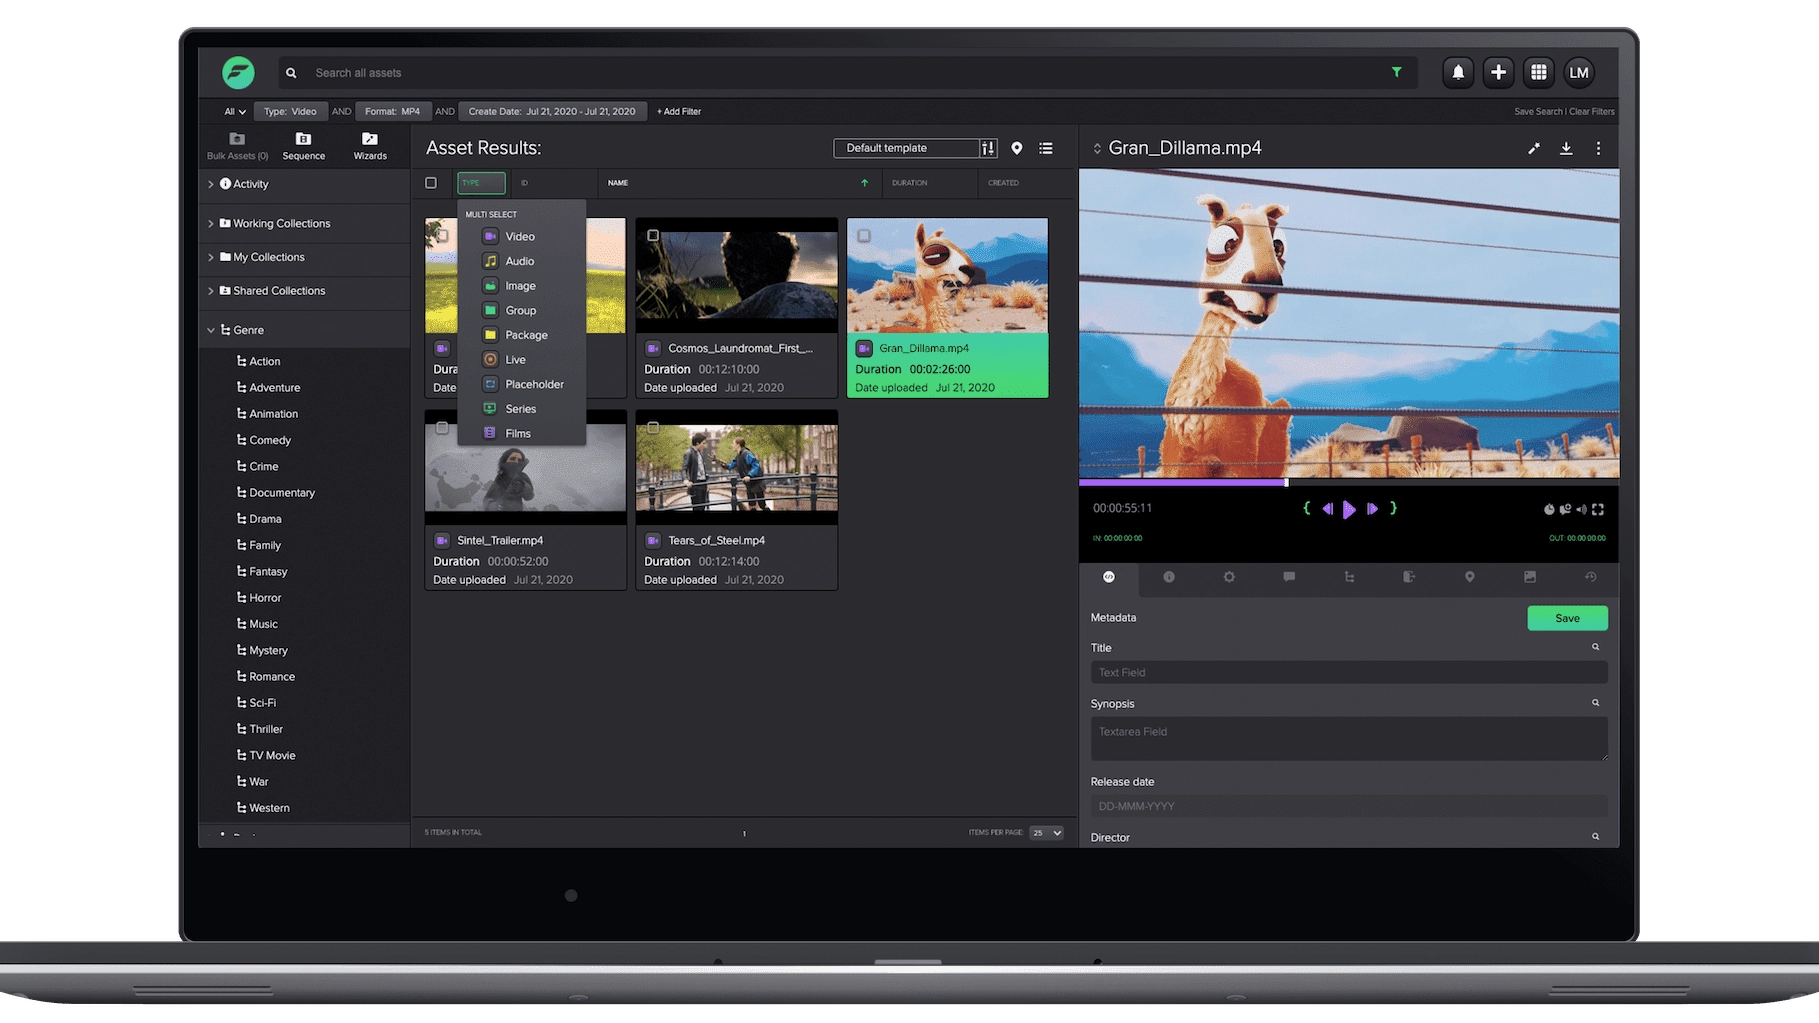This screenshot has width=1819, height=1023.
Task: Click the Synopsis textarea field
Action: (x=1349, y=739)
